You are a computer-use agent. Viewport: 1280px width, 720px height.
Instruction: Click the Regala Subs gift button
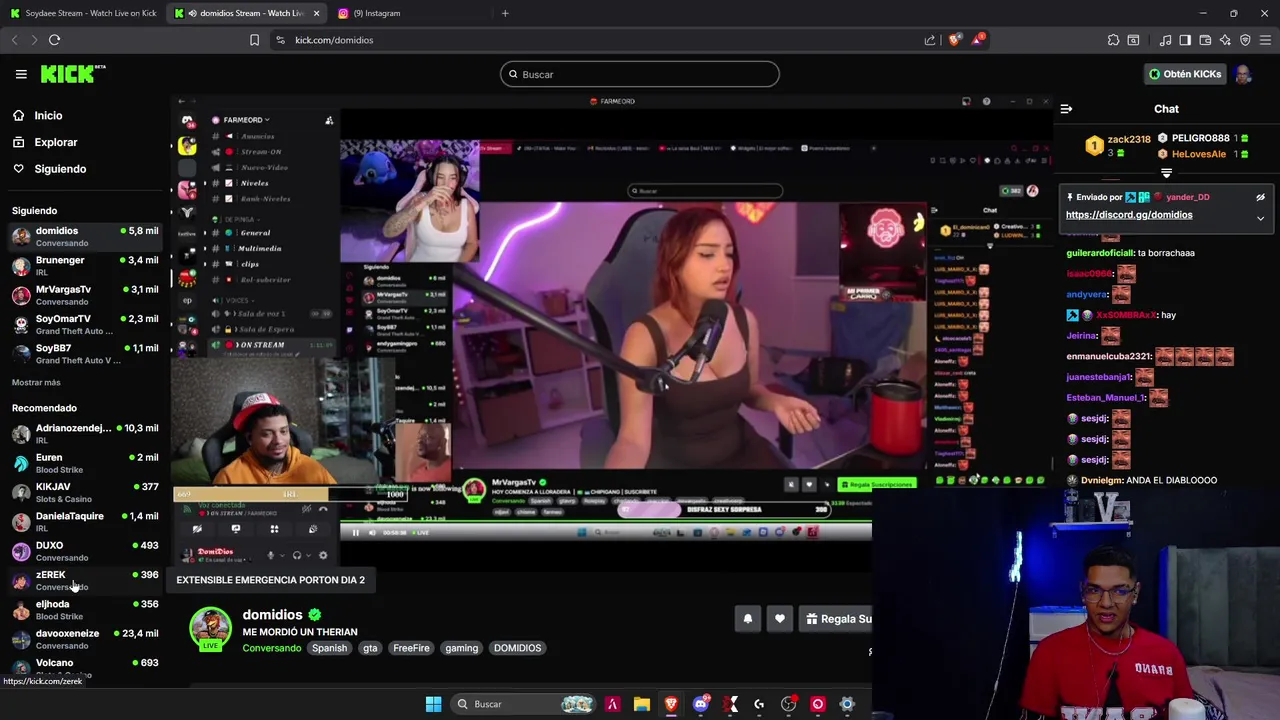tap(837, 619)
